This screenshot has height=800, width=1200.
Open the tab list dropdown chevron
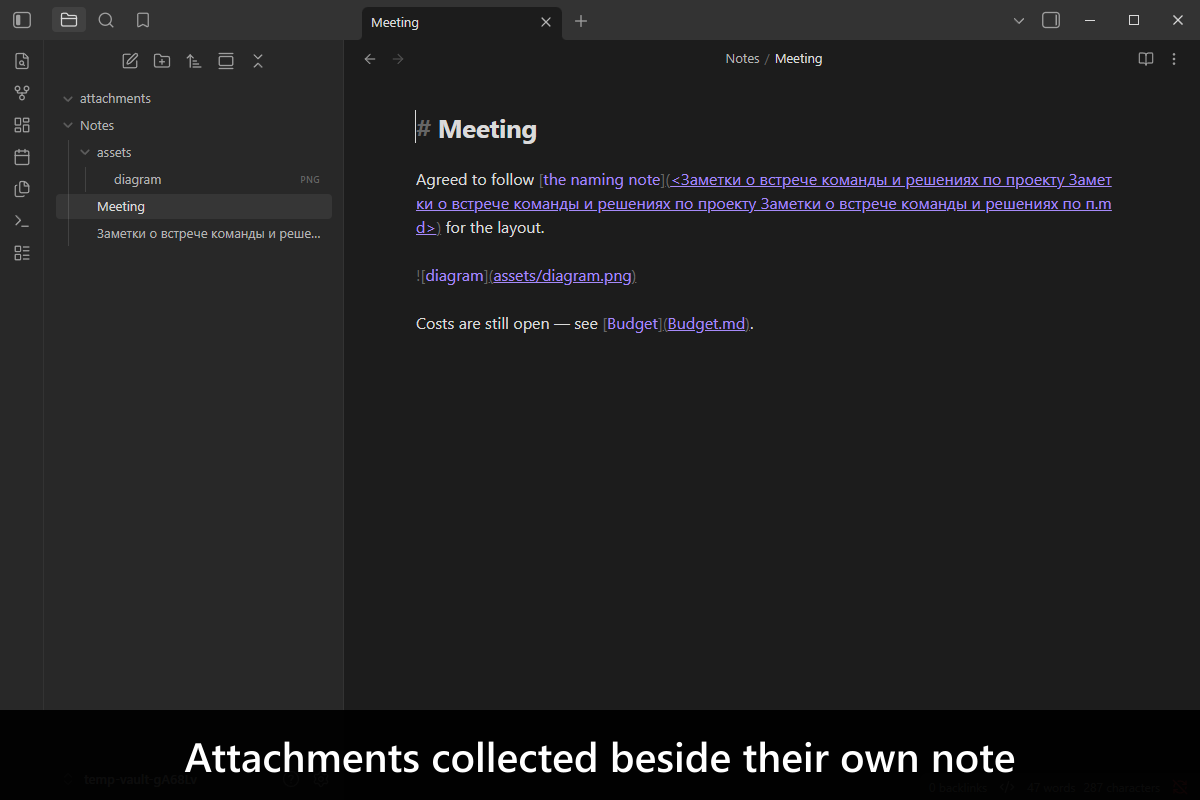click(1019, 20)
